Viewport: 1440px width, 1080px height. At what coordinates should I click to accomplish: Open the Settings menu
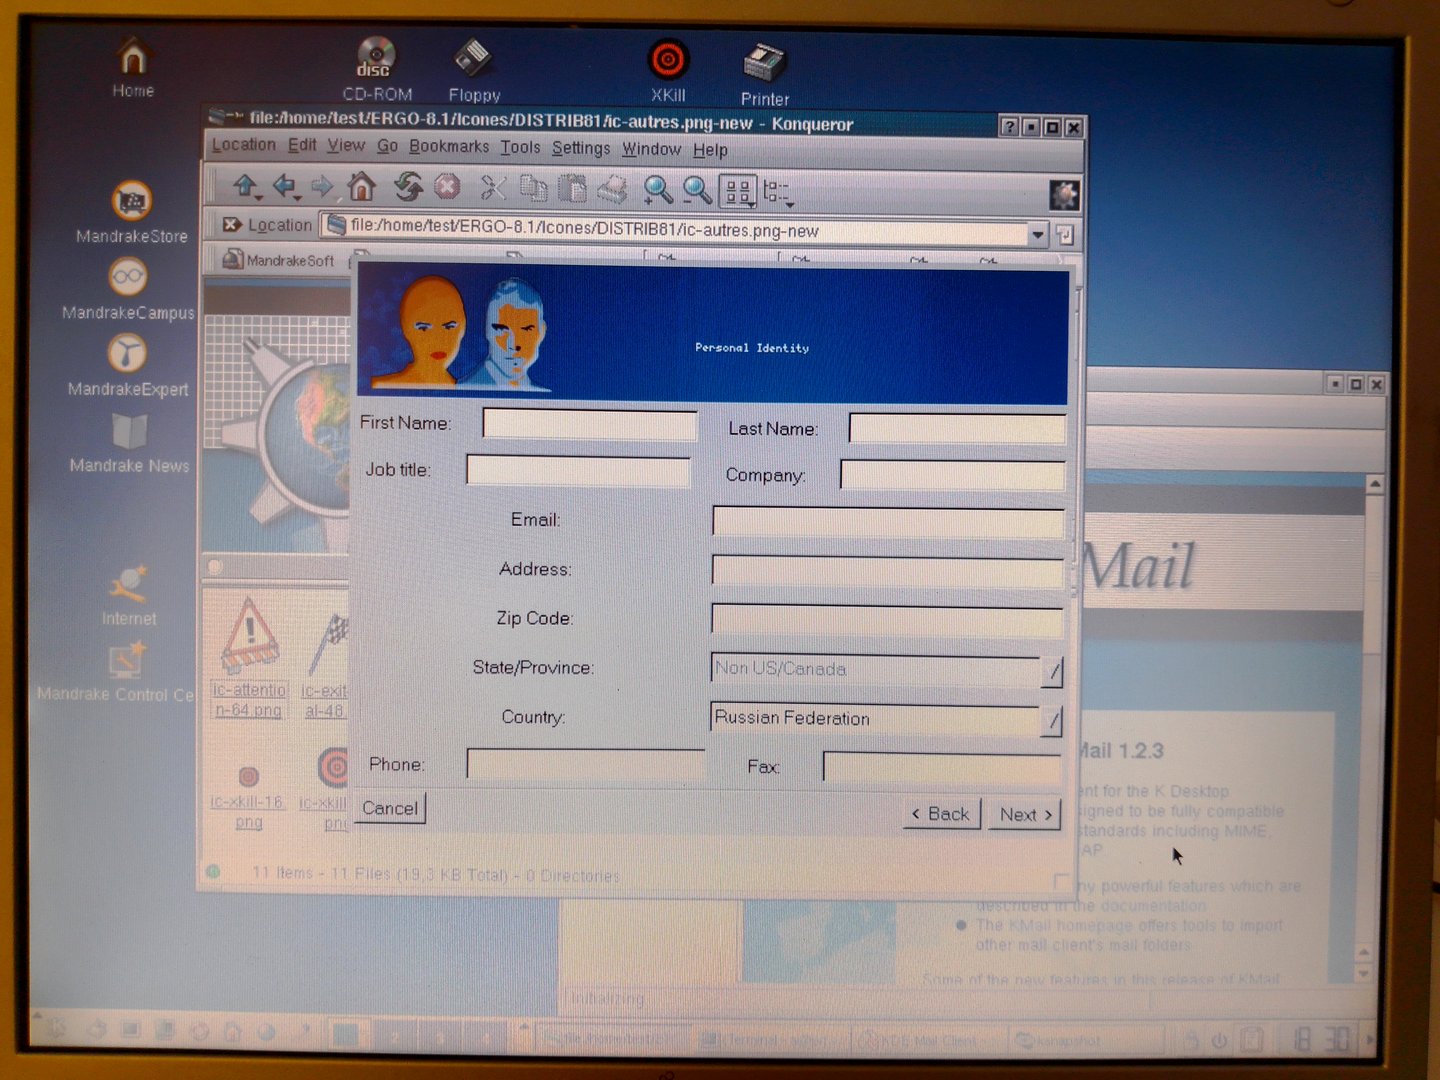point(580,148)
